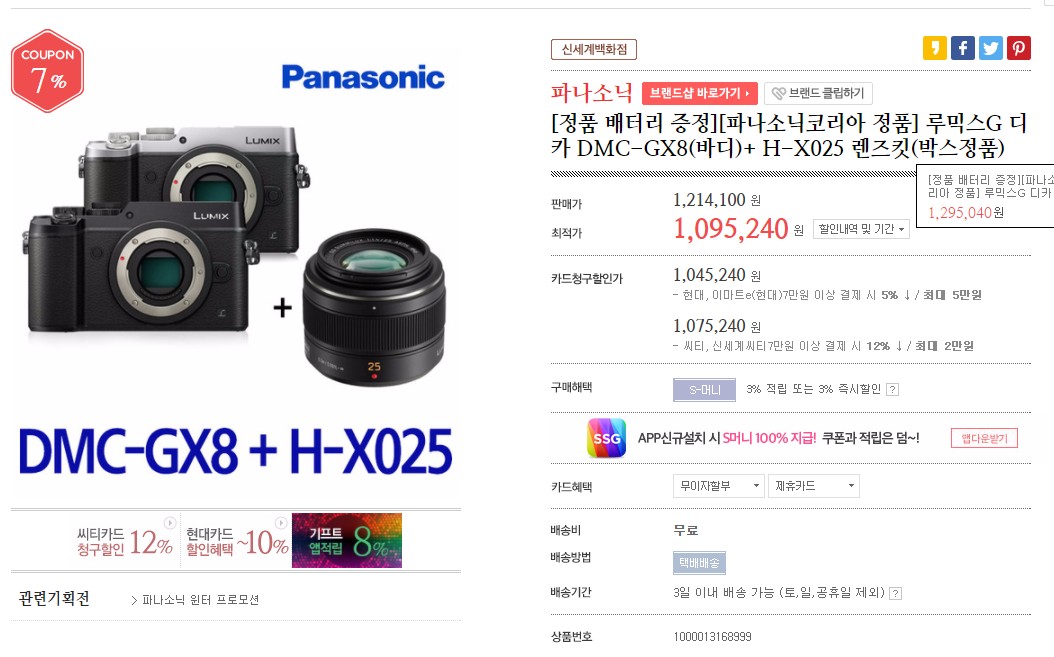Share product via KakaoTalk yellow icon

pos(934,48)
